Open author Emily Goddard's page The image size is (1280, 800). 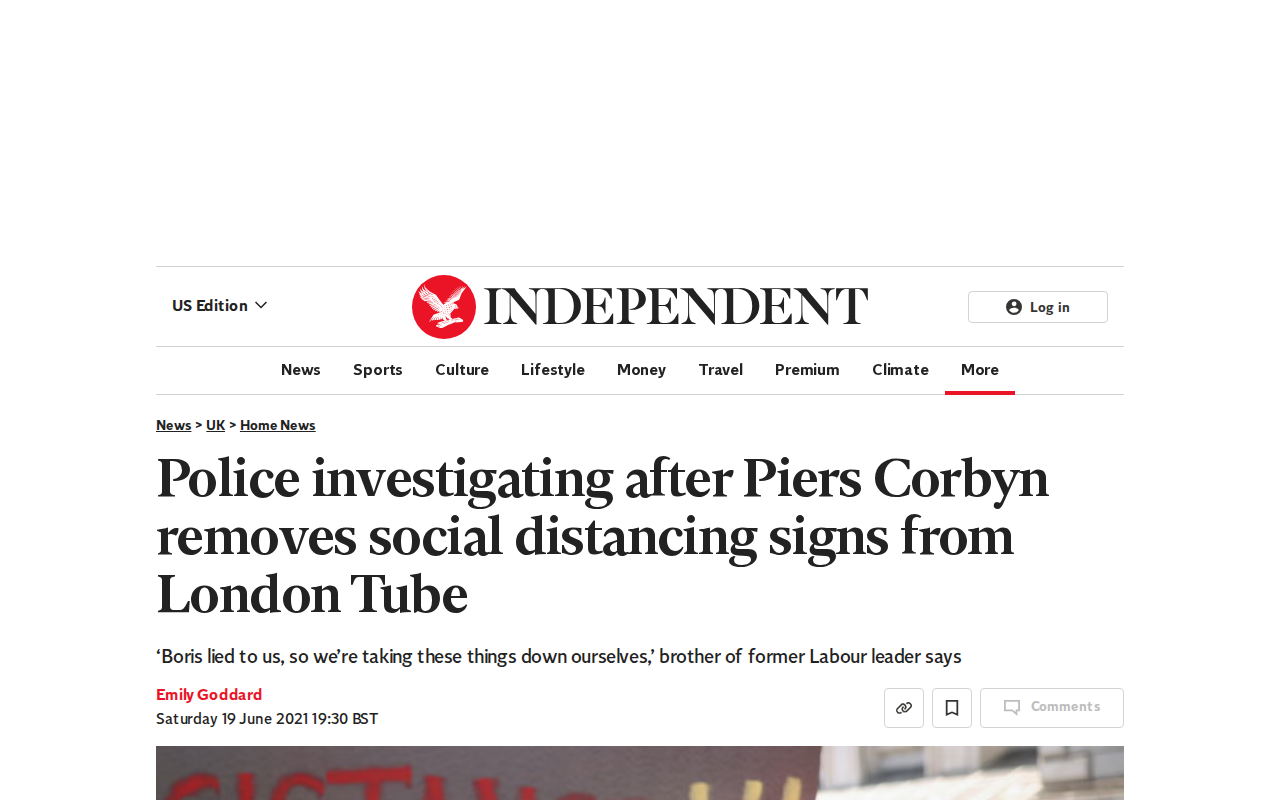[209, 695]
